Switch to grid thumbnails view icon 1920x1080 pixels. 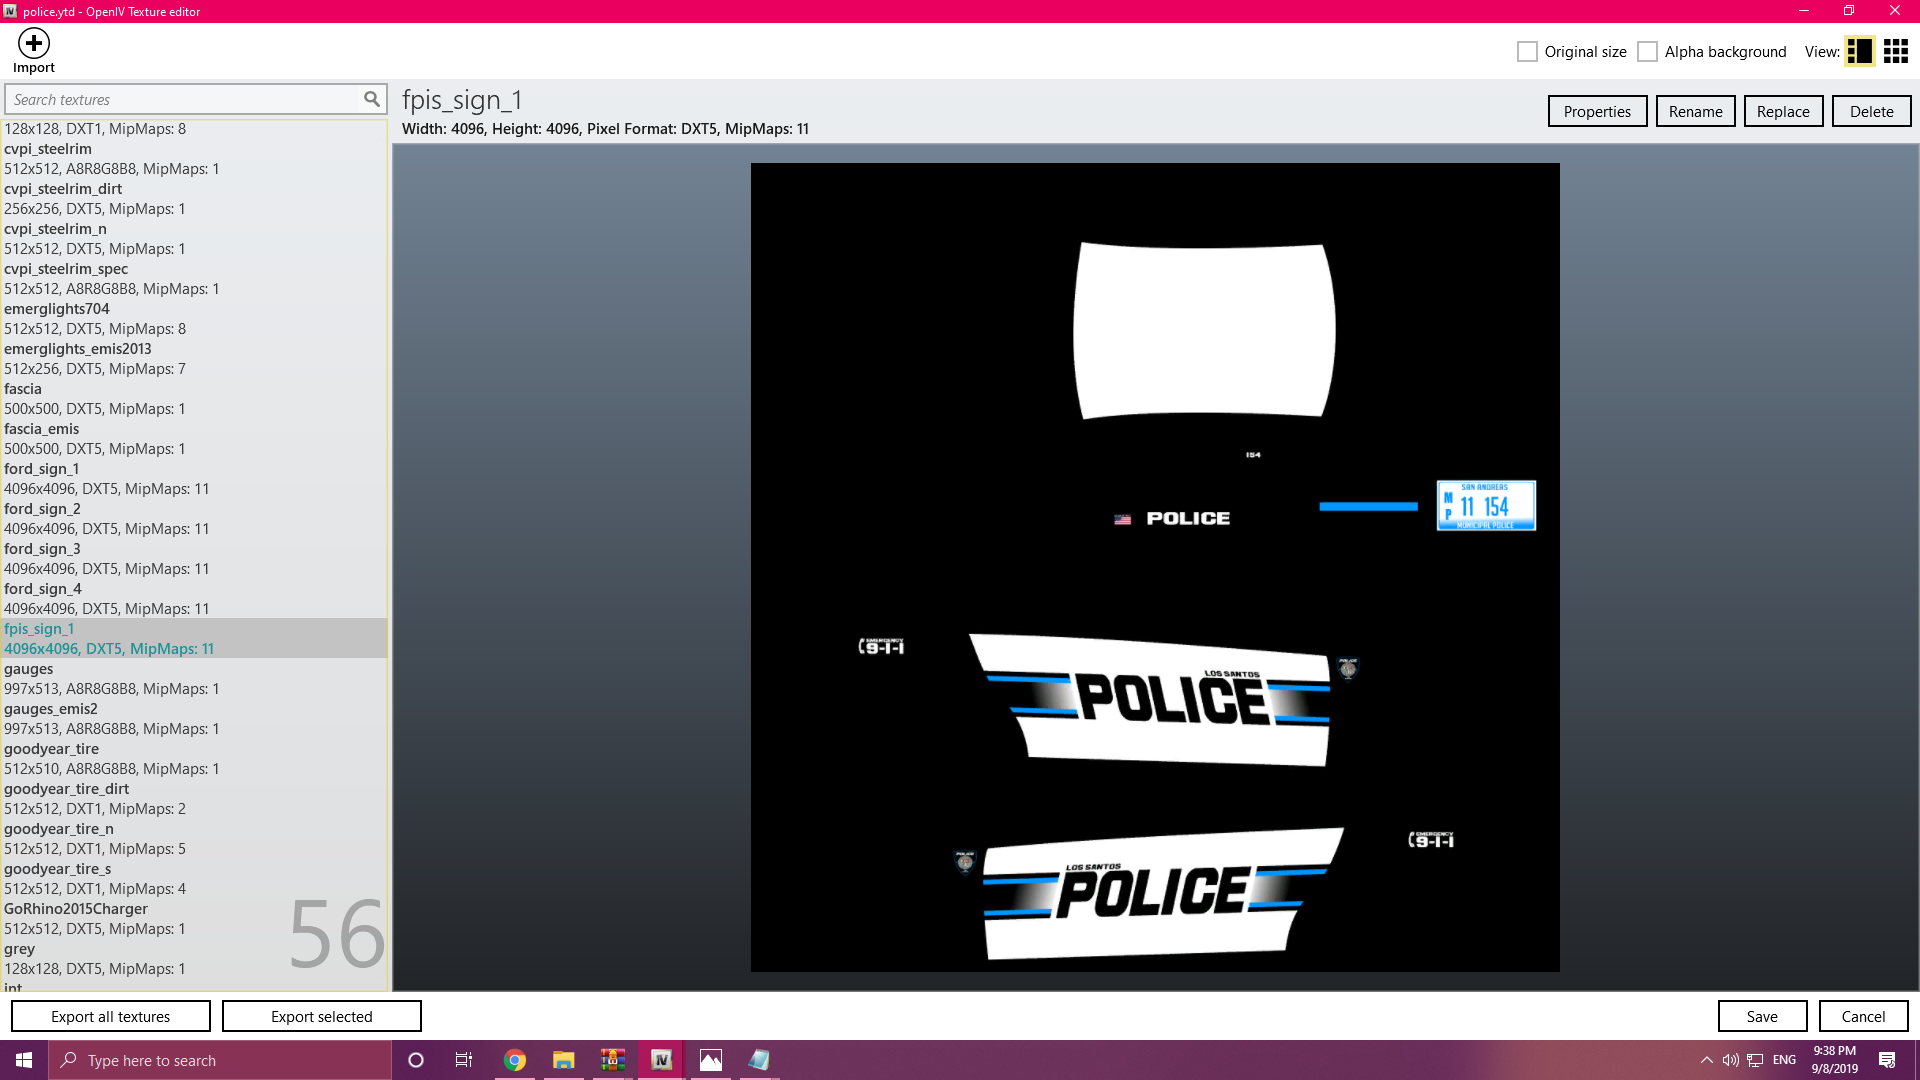click(1895, 52)
